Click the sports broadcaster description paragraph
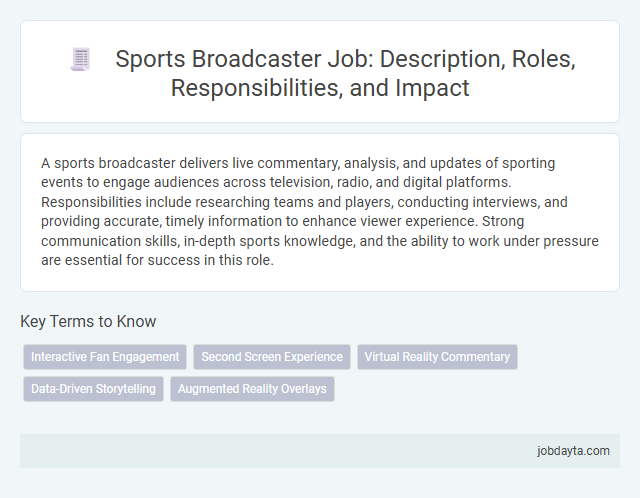 [x=320, y=211]
